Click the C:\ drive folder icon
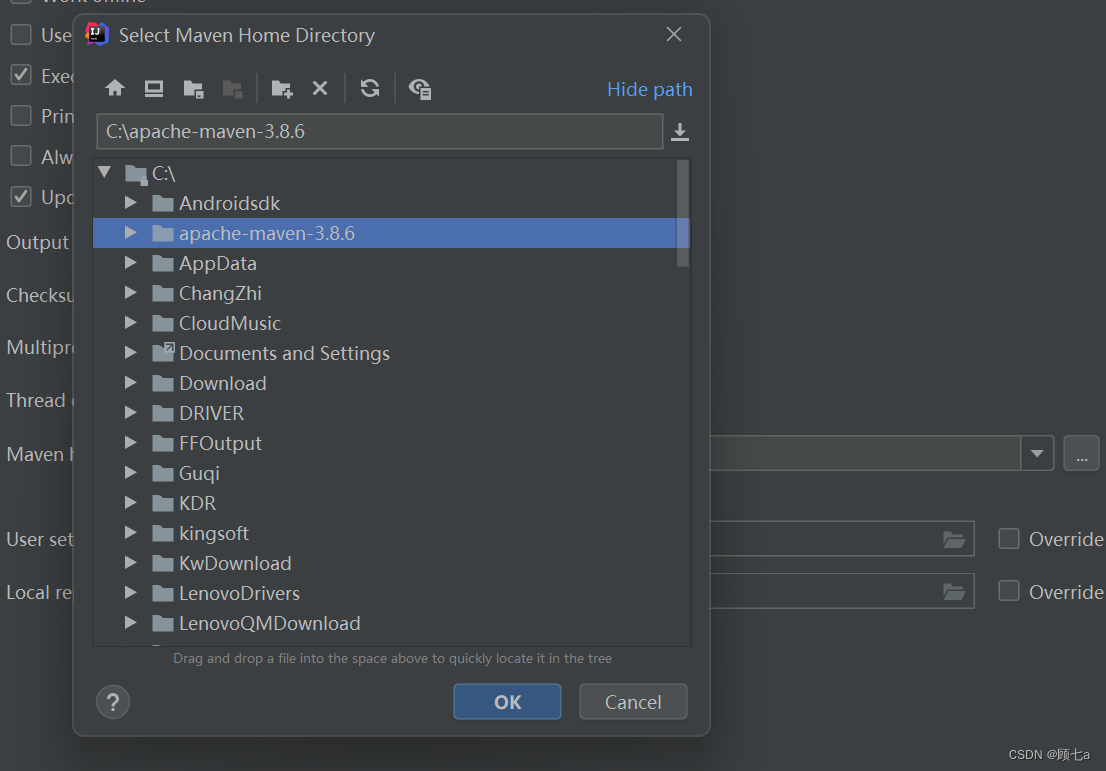Viewport: 1106px width, 771px height. click(135, 174)
